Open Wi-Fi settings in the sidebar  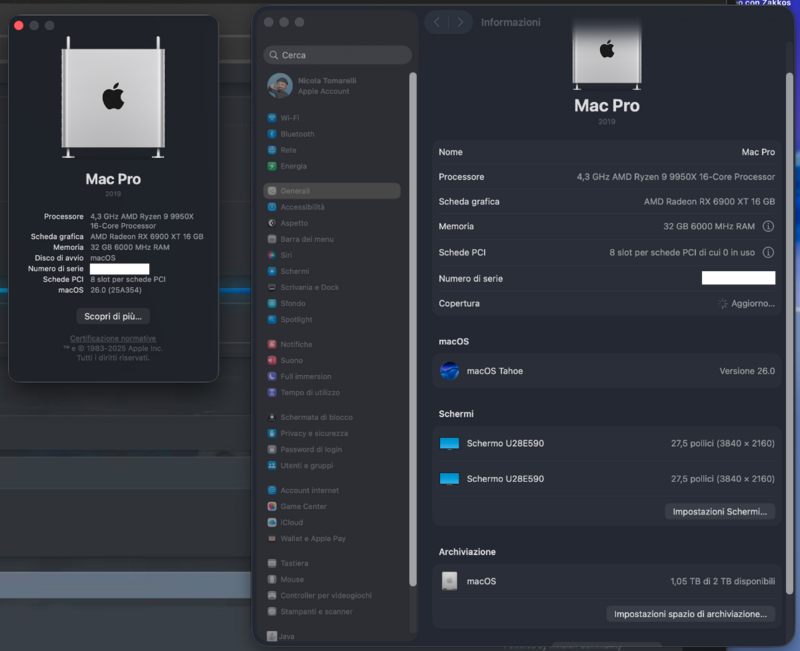coord(289,117)
